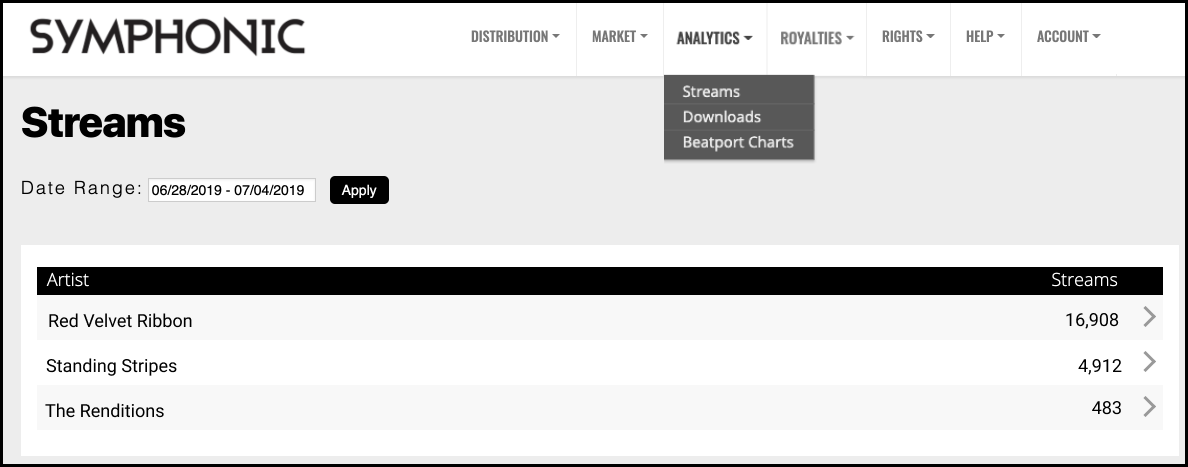The width and height of the screenshot is (1188, 467).
Task: Open The Renditions chevron arrow
Action: 1149,407
